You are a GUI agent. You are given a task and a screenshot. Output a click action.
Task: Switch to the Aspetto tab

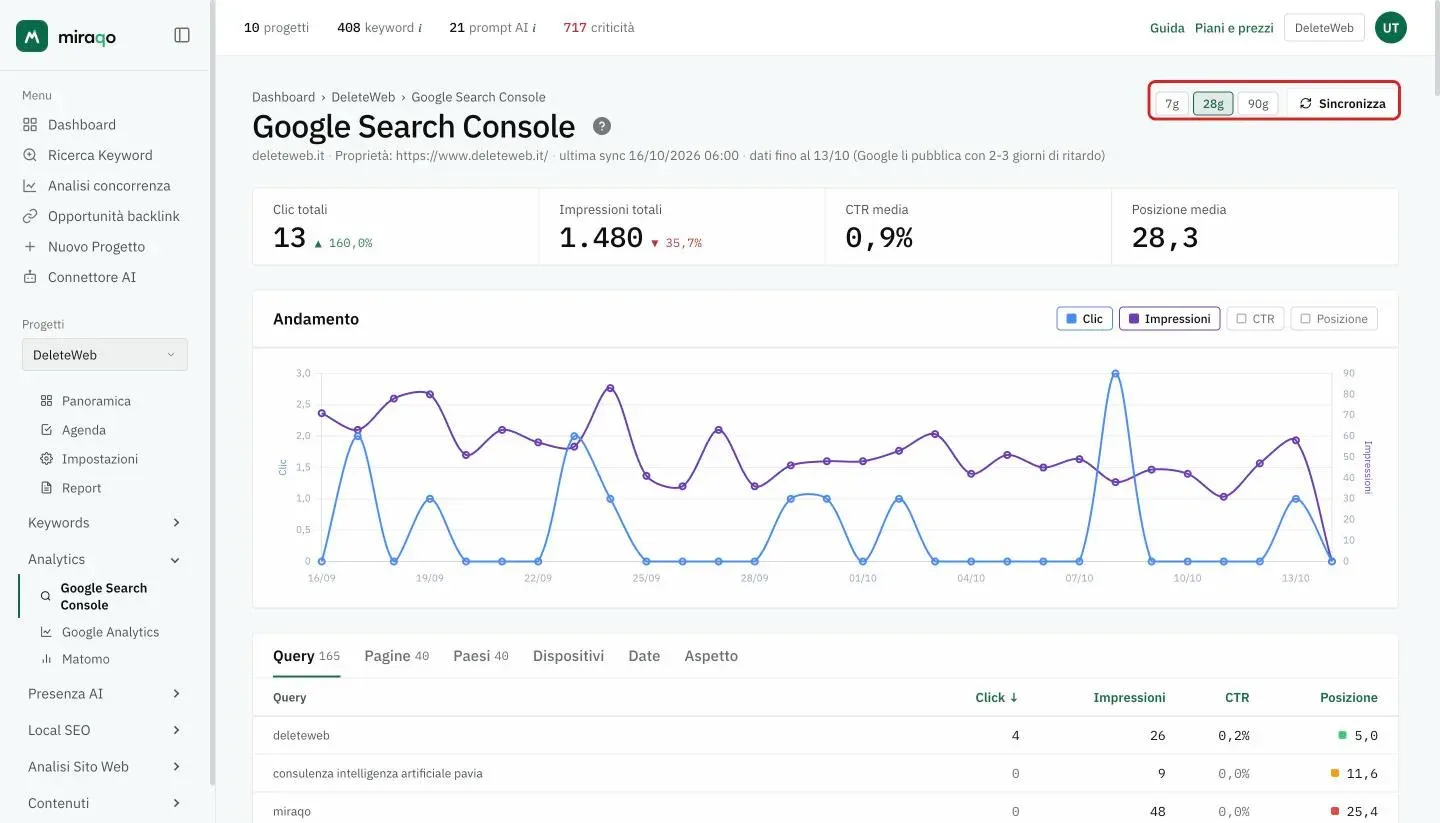click(x=711, y=656)
